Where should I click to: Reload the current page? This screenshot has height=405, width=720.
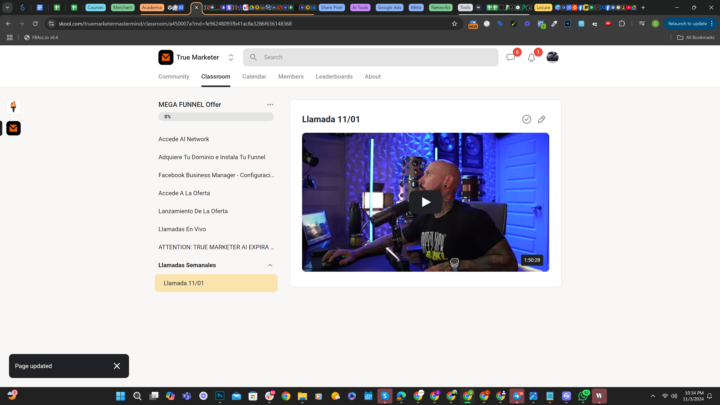click(35, 23)
